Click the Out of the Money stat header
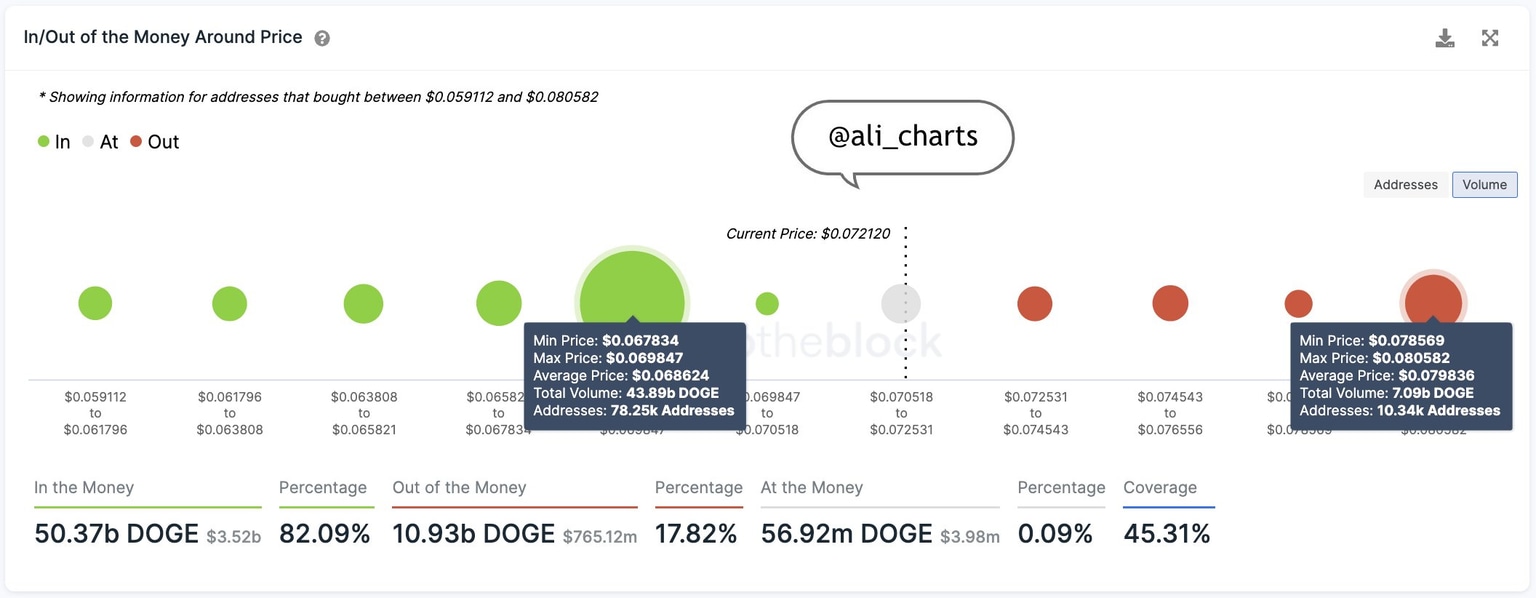Viewport: 1536px width, 598px height. coord(459,487)
